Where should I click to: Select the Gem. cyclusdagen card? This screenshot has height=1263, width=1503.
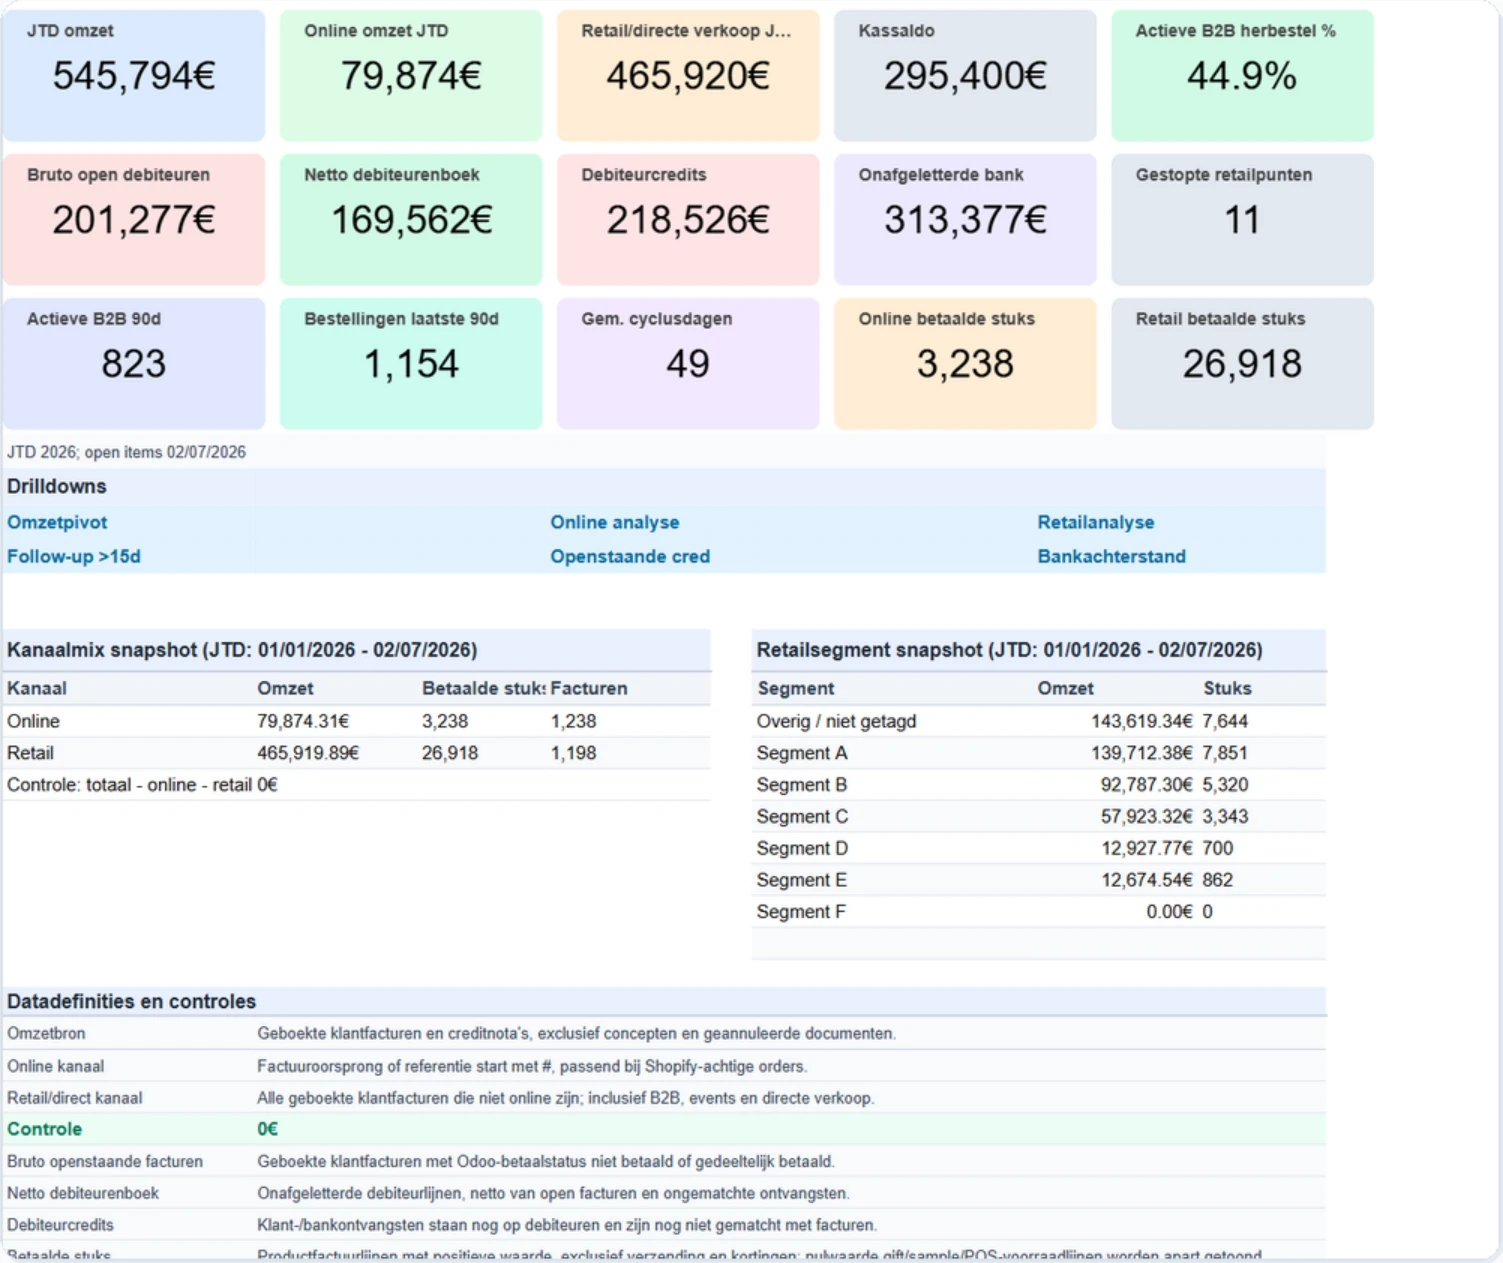point(688,364)
